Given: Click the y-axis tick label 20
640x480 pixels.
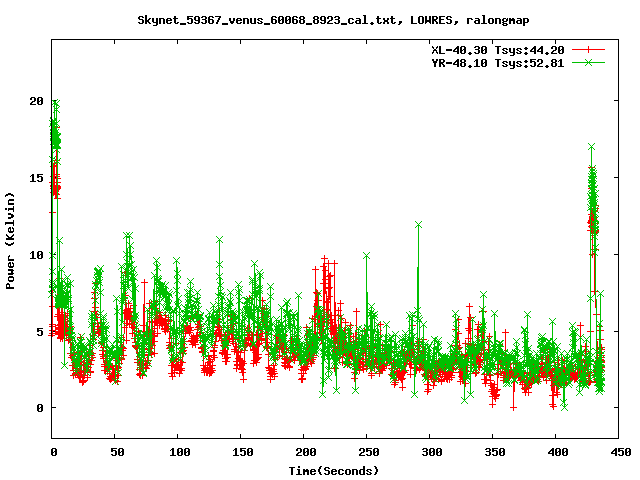Looking at the screenshot, I should tap(36, 101).
